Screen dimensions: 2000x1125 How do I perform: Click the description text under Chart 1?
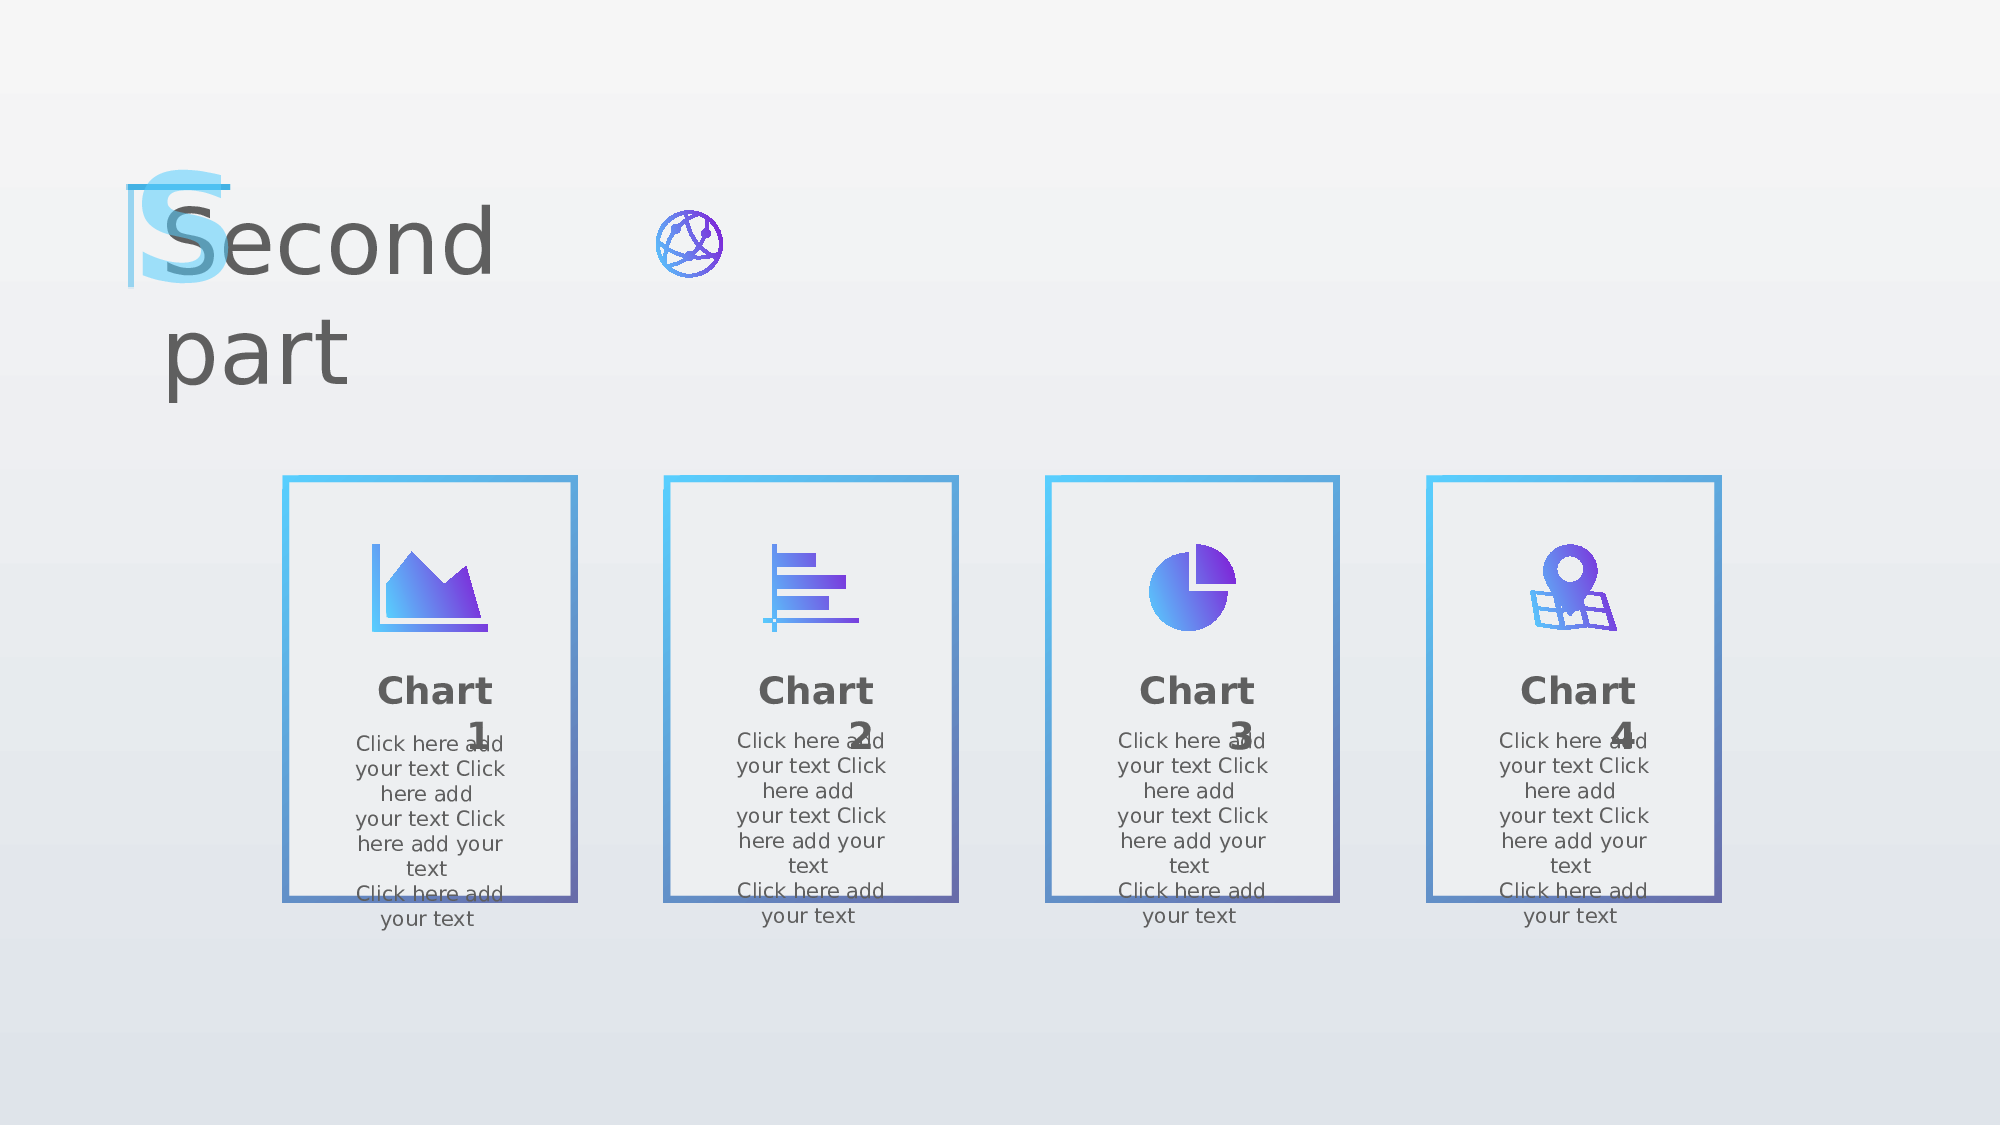click(x=430, y=831)
